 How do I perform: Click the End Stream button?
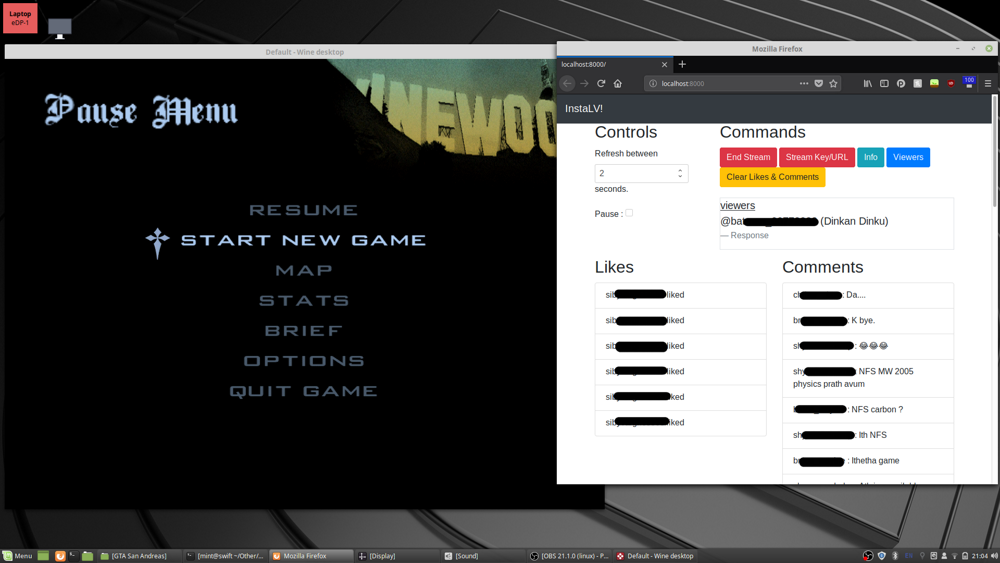tap(748, 157)
